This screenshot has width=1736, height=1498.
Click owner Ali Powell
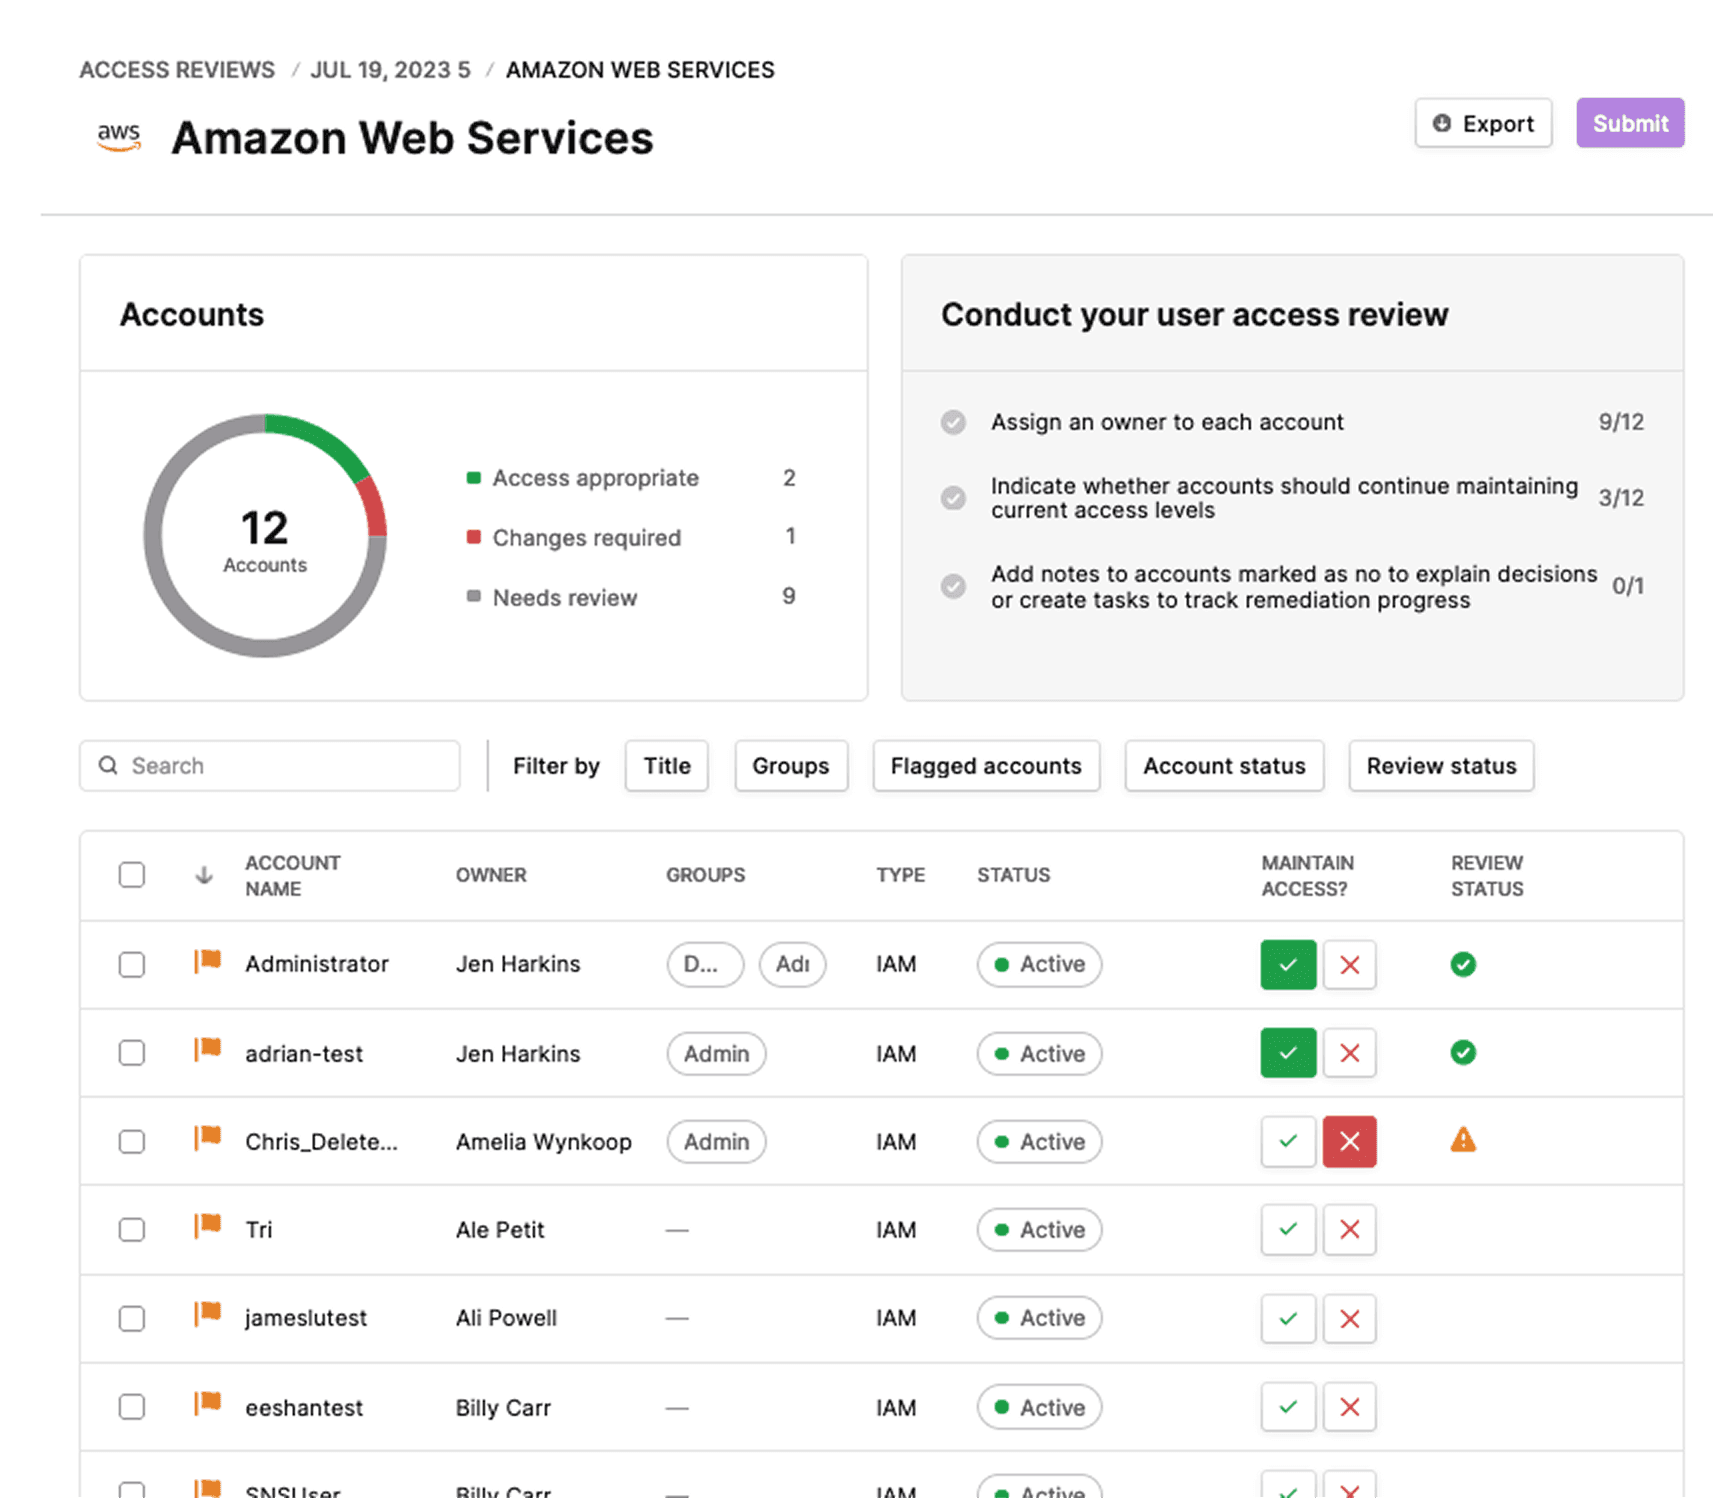pos(506,1318)
